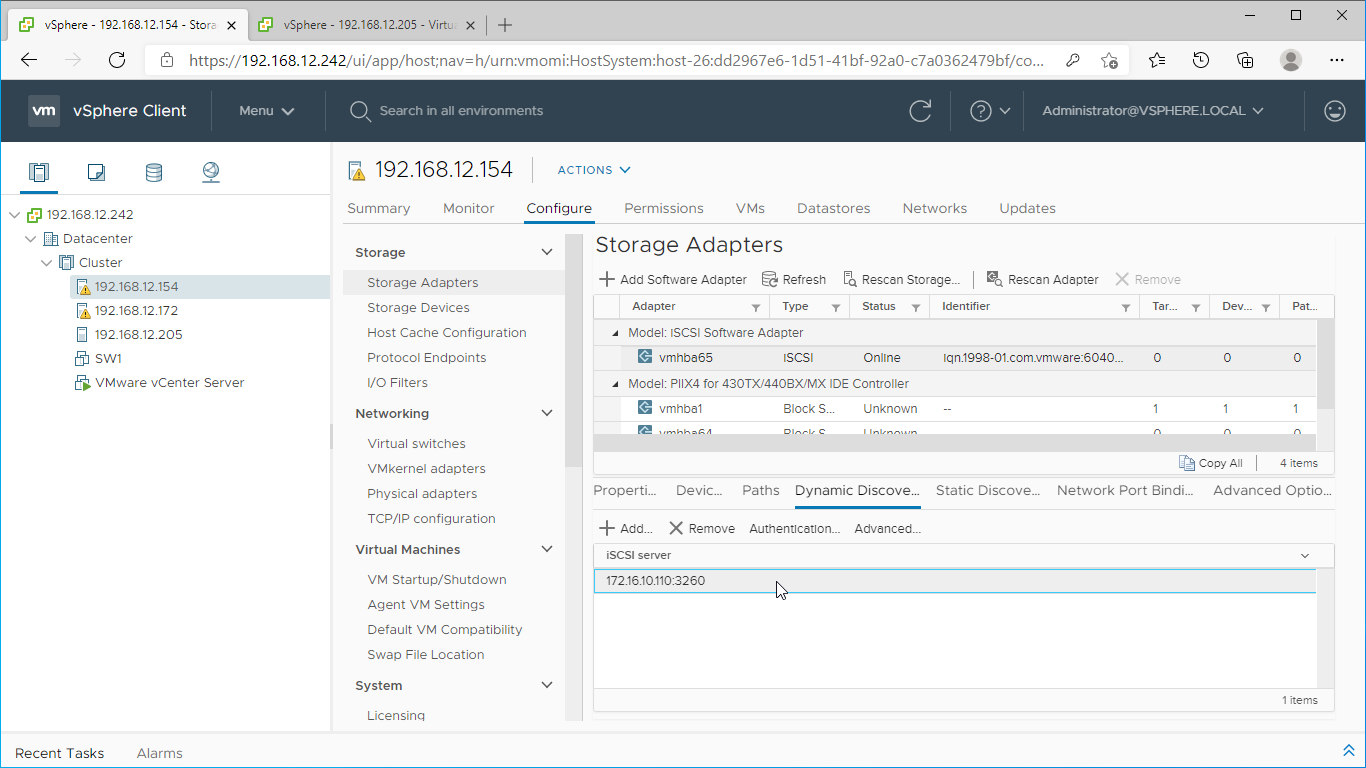1366x768 pixels.
Task: Collapse the Virtual Machines sidebar section
Action: (547, 550)
